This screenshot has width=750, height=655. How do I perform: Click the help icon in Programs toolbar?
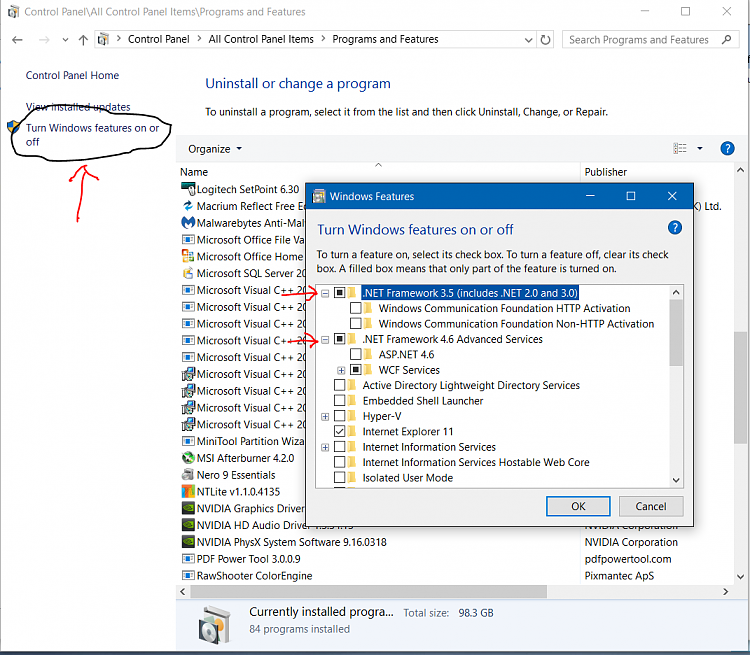(727, 148)
